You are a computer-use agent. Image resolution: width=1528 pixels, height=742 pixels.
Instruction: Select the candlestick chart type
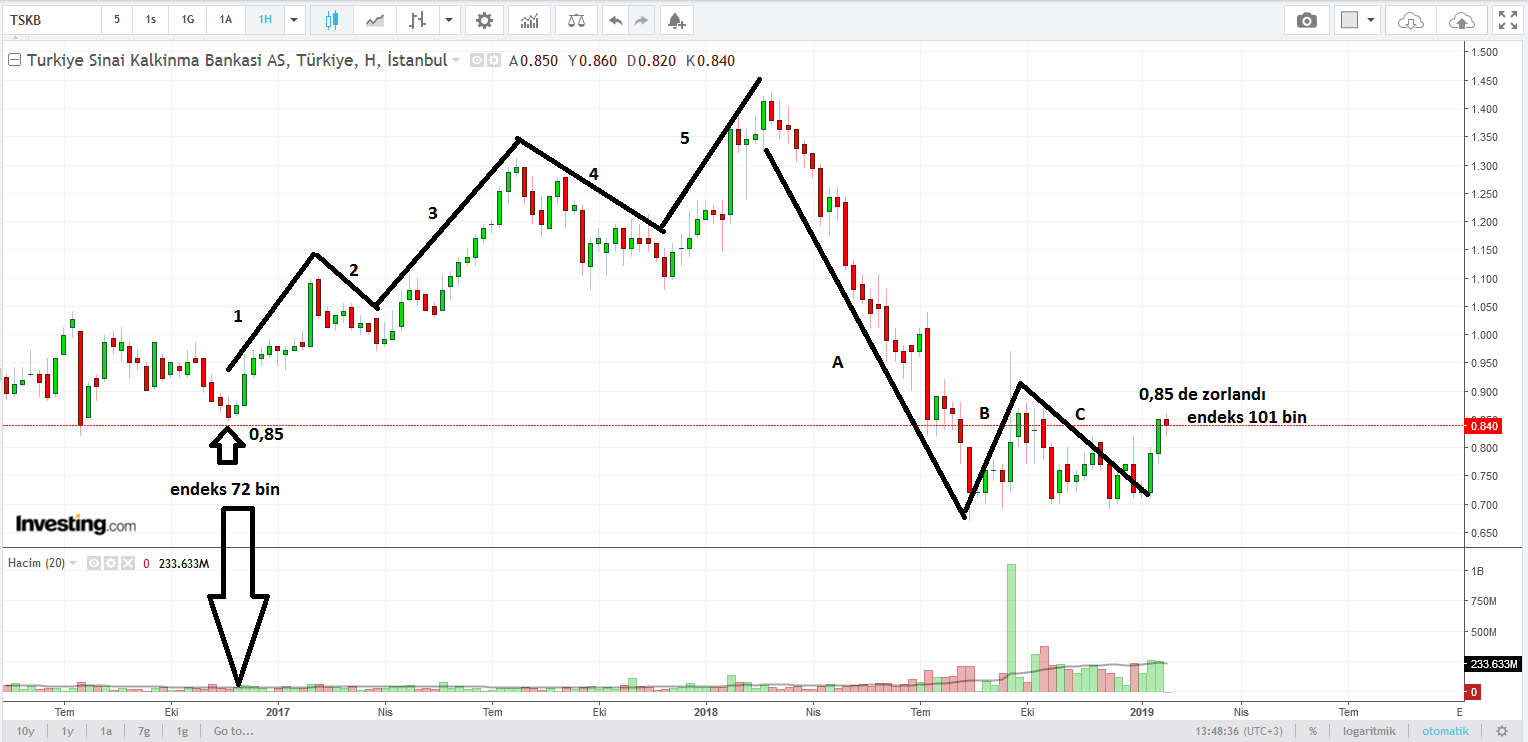[x=332, y=20]
